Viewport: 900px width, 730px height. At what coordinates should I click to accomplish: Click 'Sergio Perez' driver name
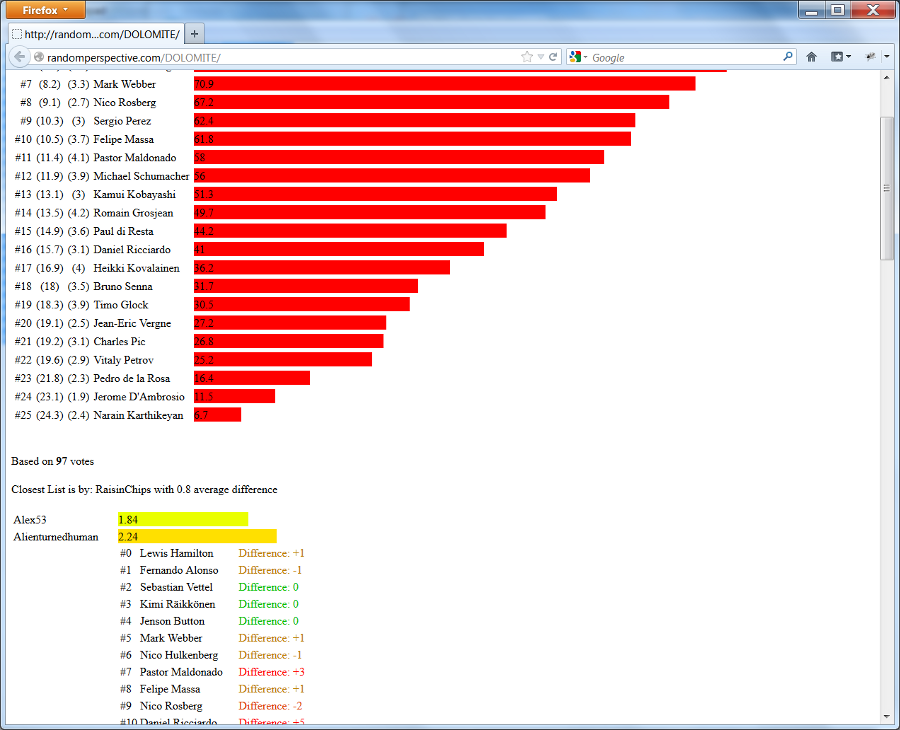(122, 121)
